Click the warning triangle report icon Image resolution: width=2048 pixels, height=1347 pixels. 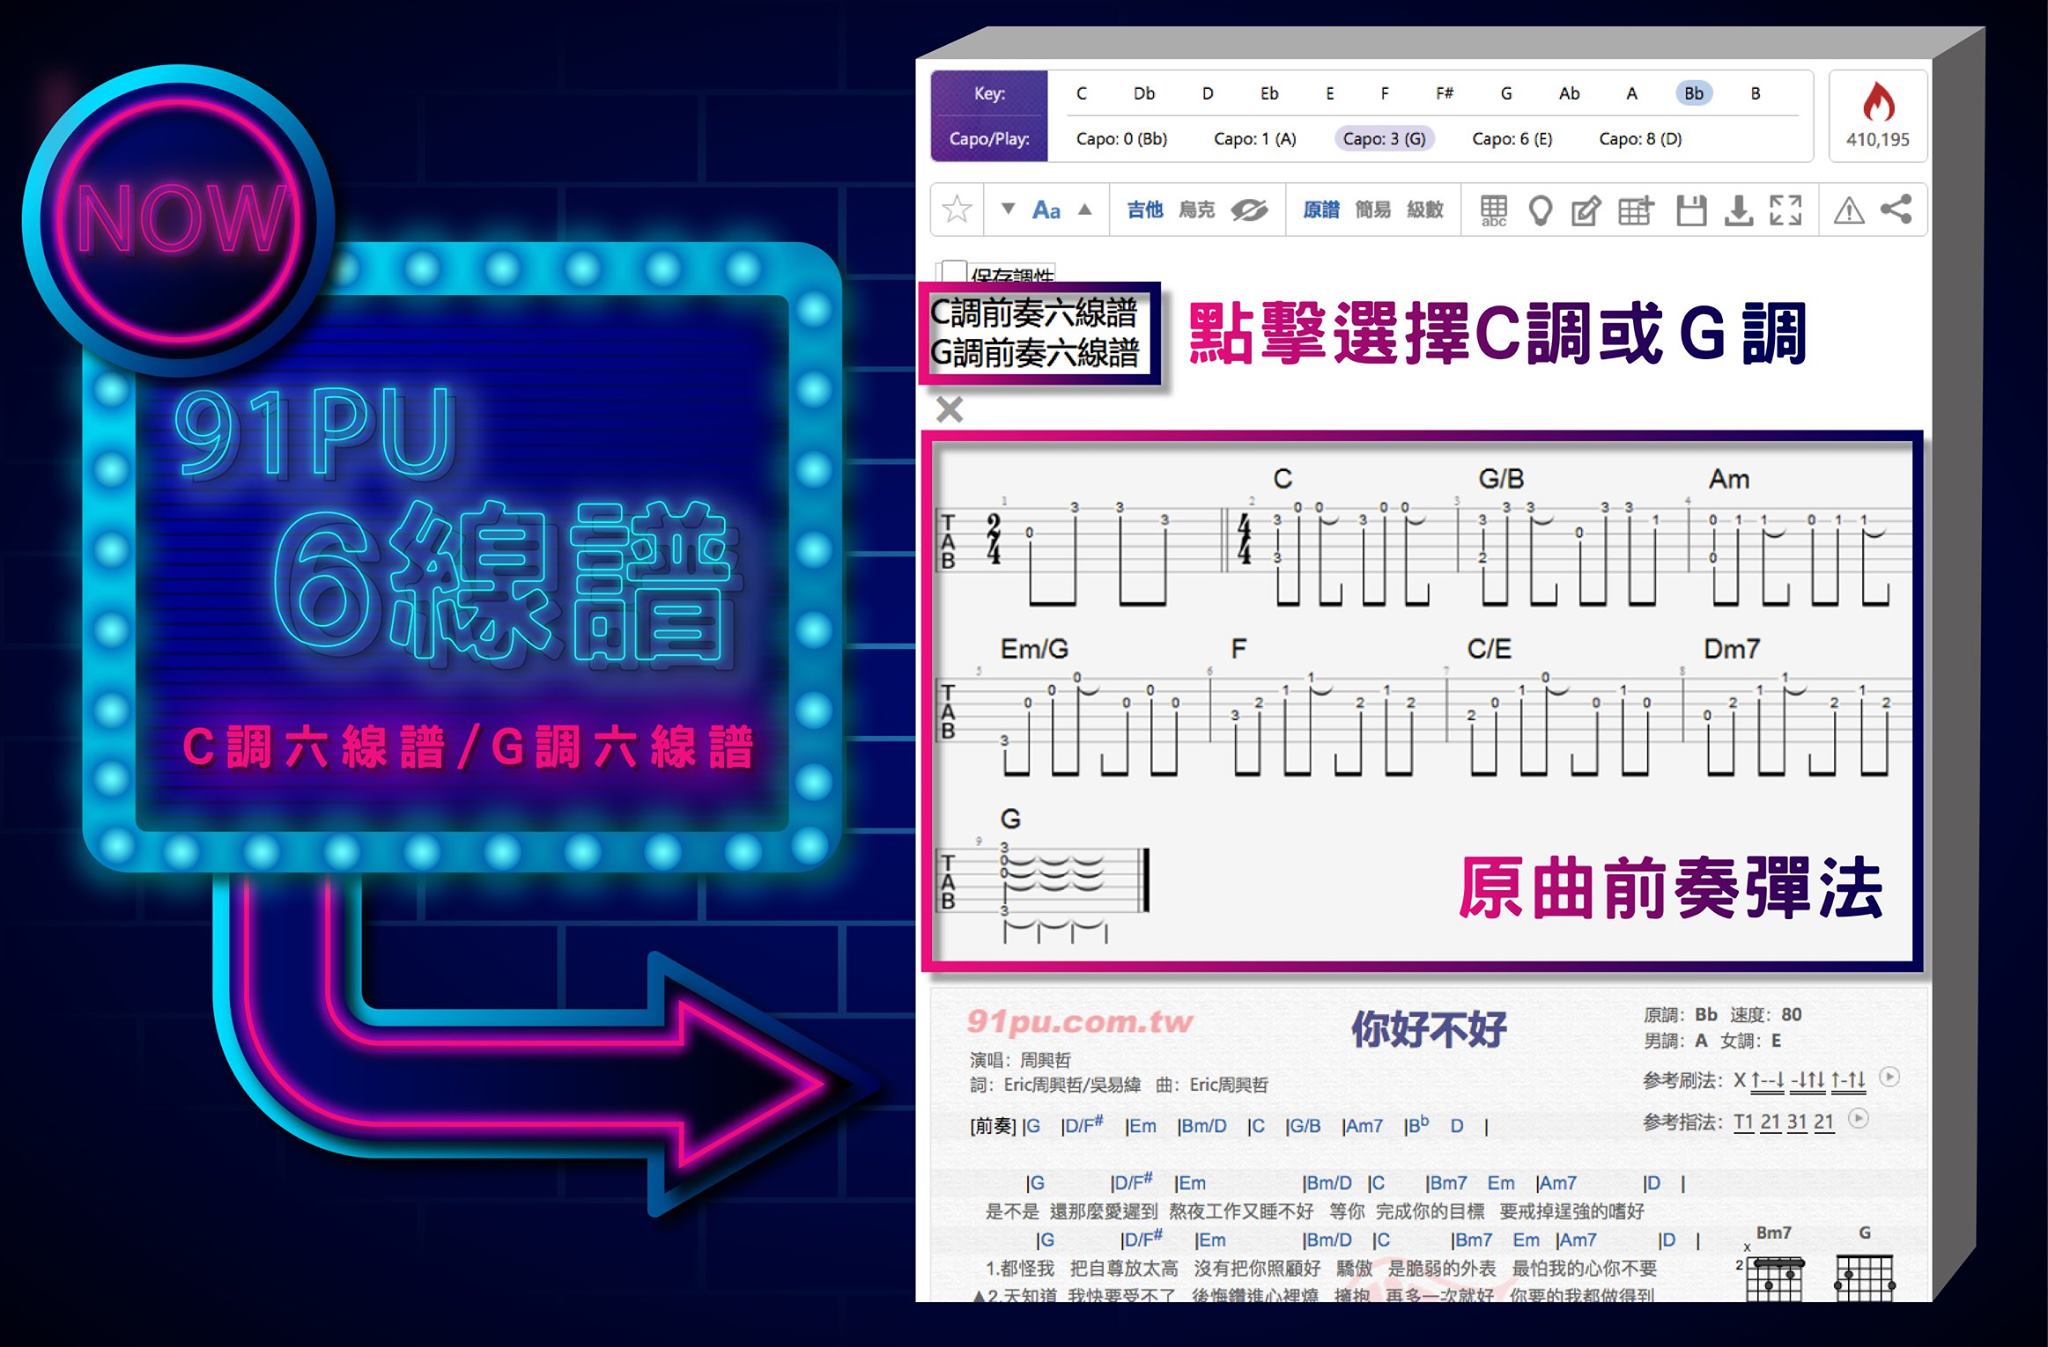[x=1849, y=210]
